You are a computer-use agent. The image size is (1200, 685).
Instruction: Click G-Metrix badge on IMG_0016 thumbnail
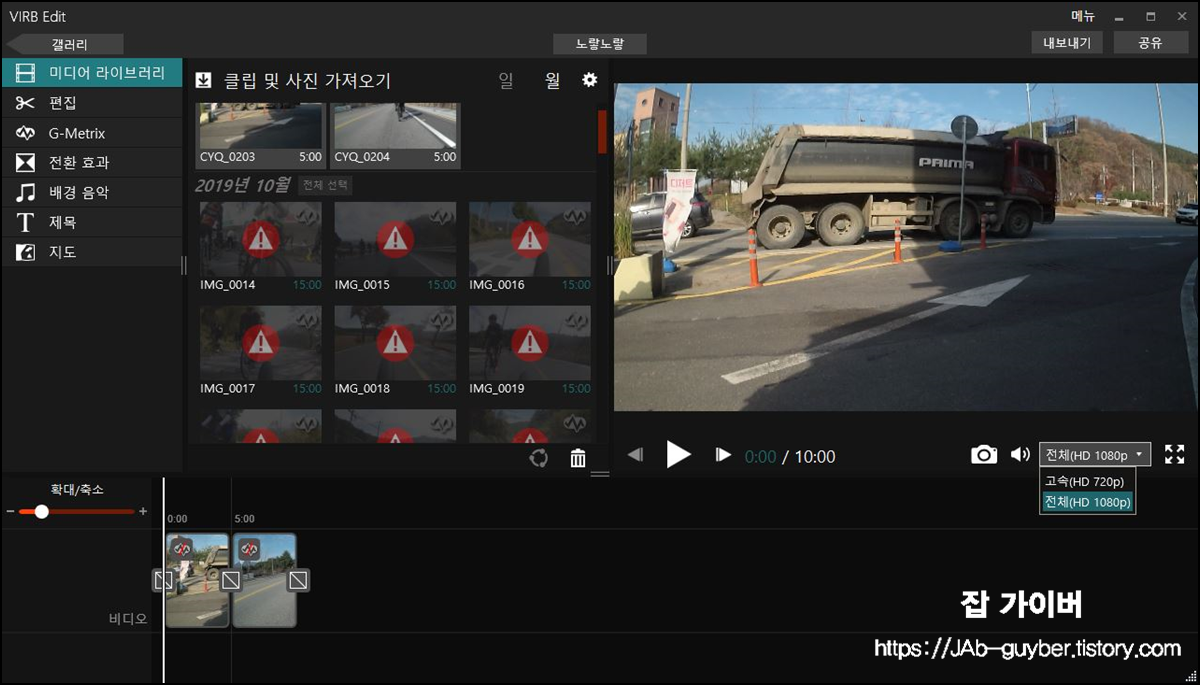(x=577, y=215)
